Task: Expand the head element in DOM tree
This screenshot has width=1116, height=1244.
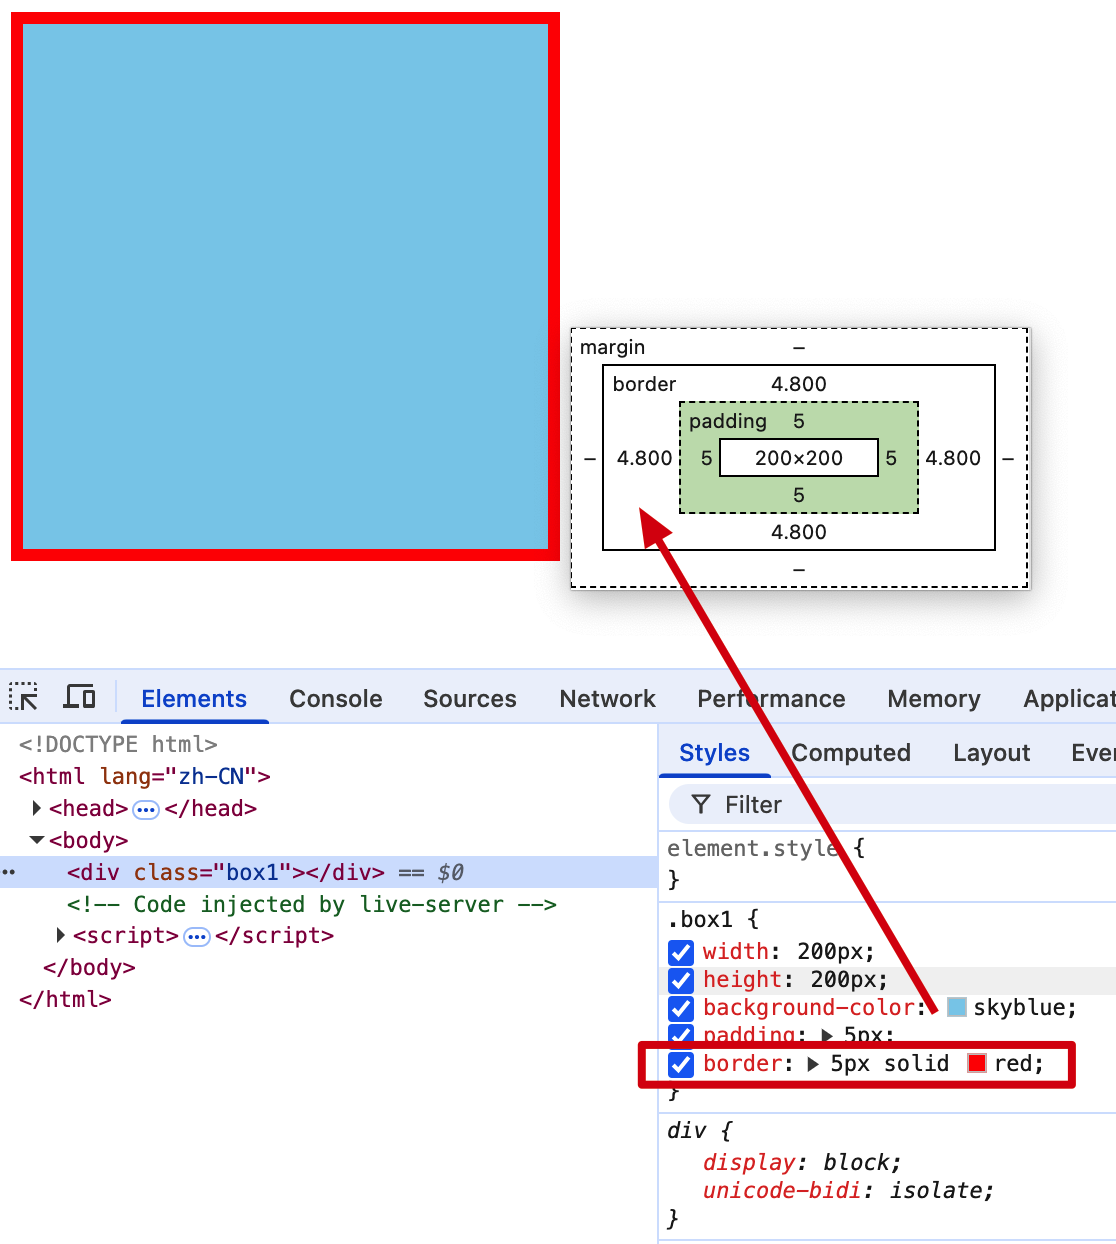Action: pos(37,808)
